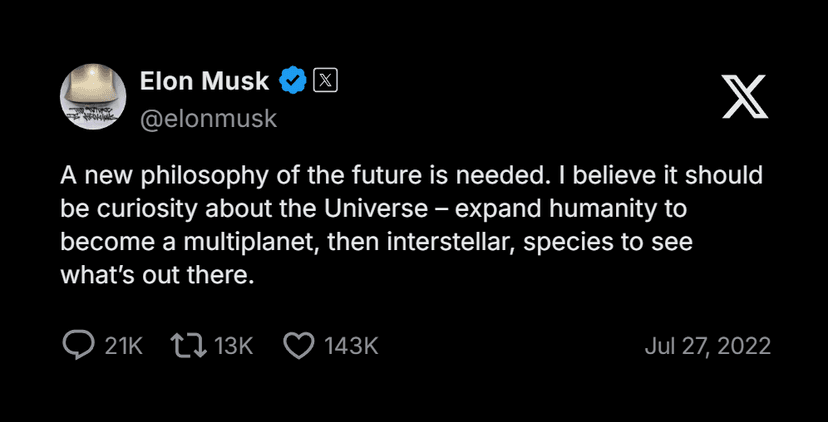Click the blue verified checkmark badge
828x422 pixels.
[292, 81]
